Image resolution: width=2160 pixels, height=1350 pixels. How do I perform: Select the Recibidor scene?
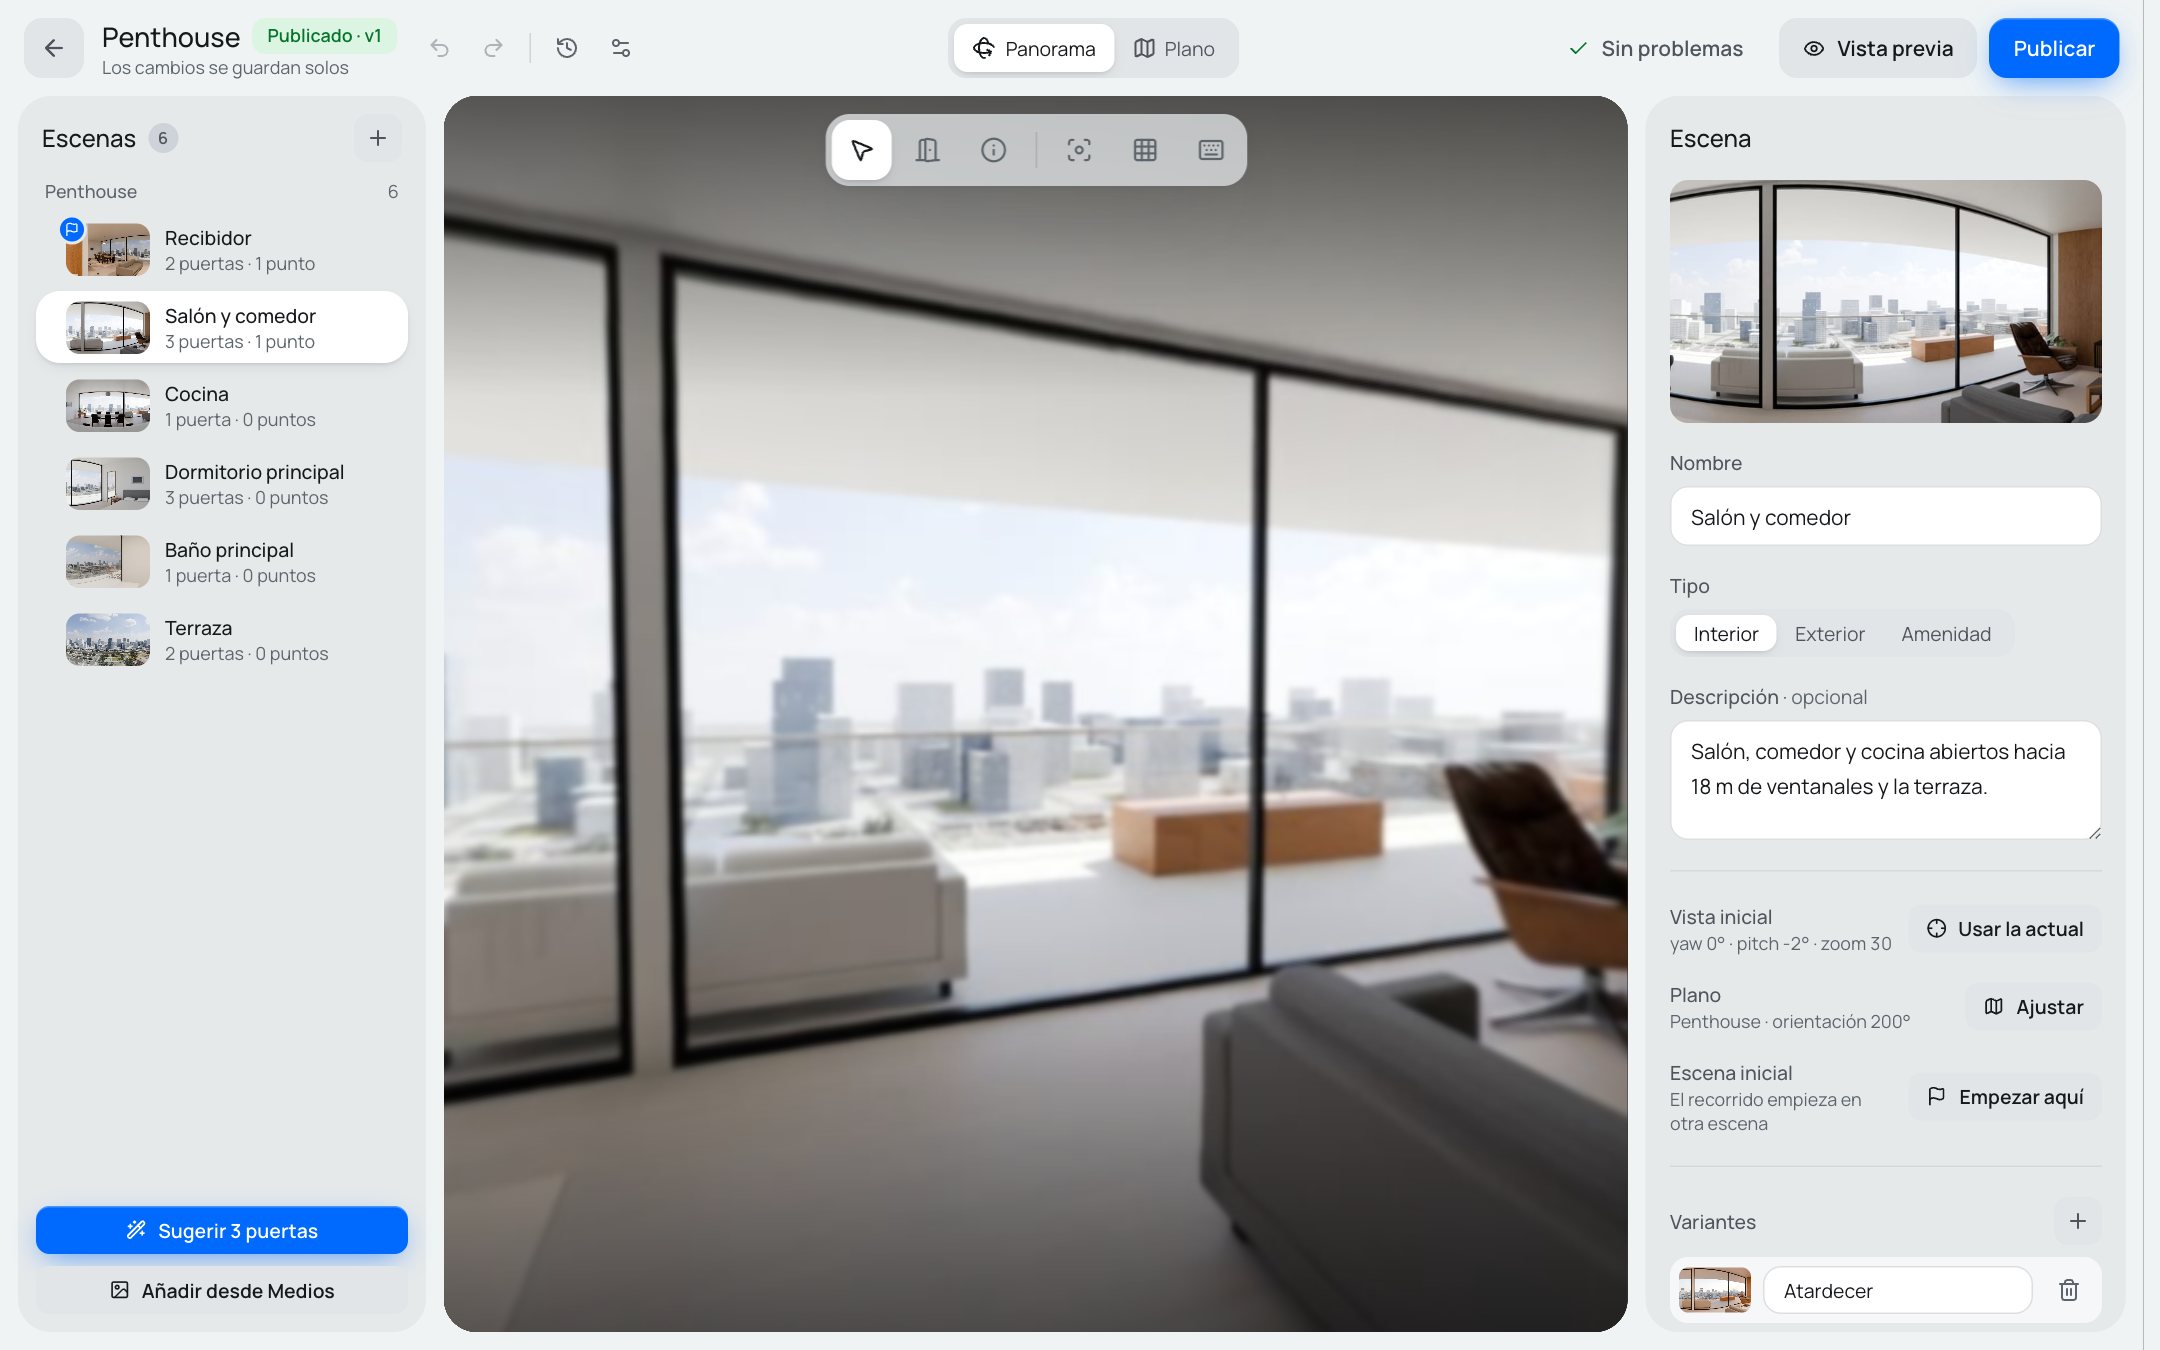tap(222, 250)
